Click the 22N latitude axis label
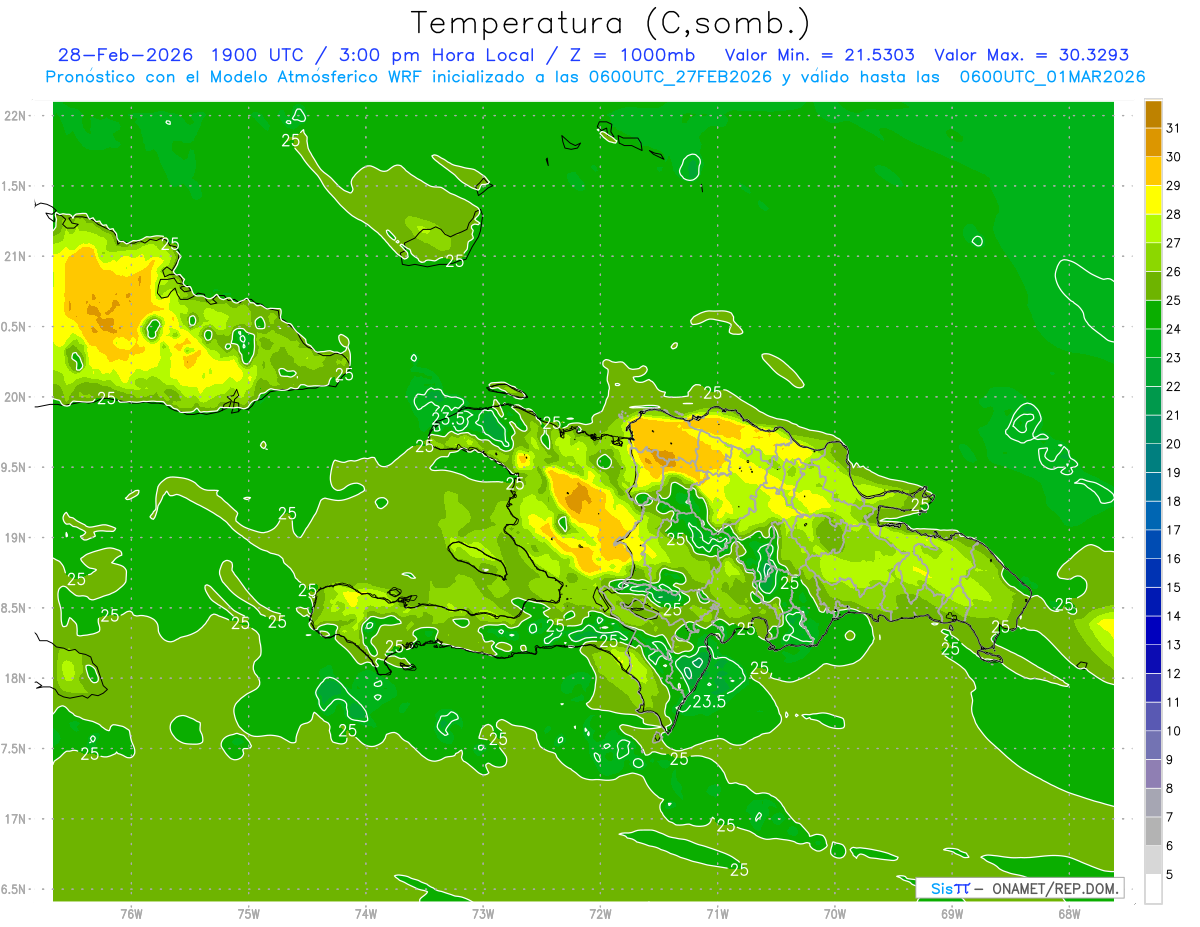Viewport: 1200px width, 927px height. 15,115
